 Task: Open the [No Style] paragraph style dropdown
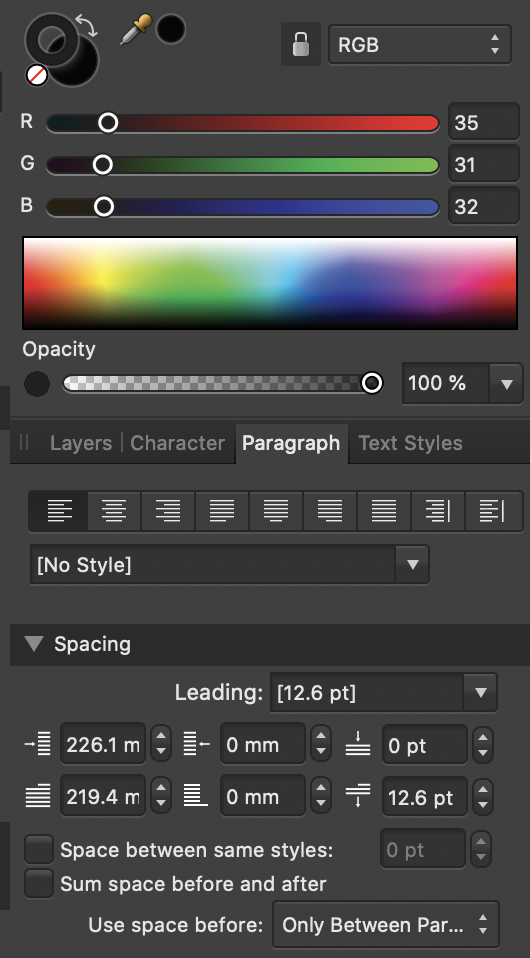pos(229,565)
